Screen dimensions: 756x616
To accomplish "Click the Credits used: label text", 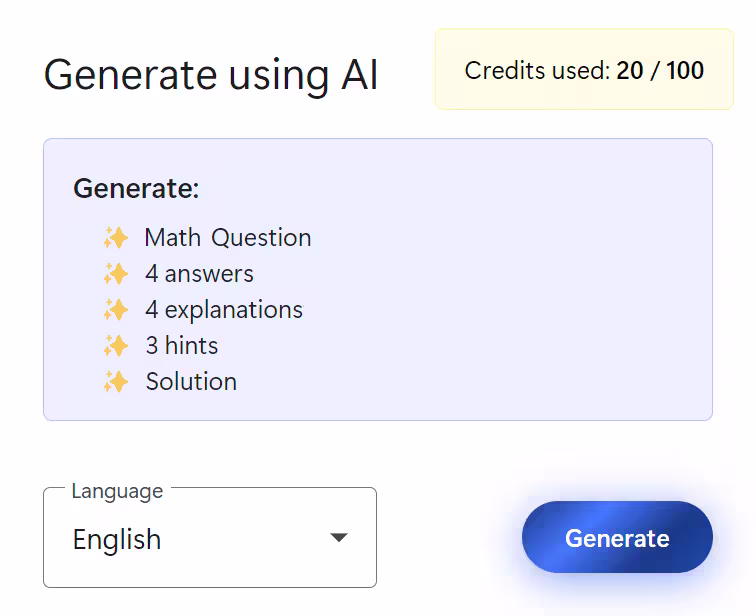I will pos(537,71).
